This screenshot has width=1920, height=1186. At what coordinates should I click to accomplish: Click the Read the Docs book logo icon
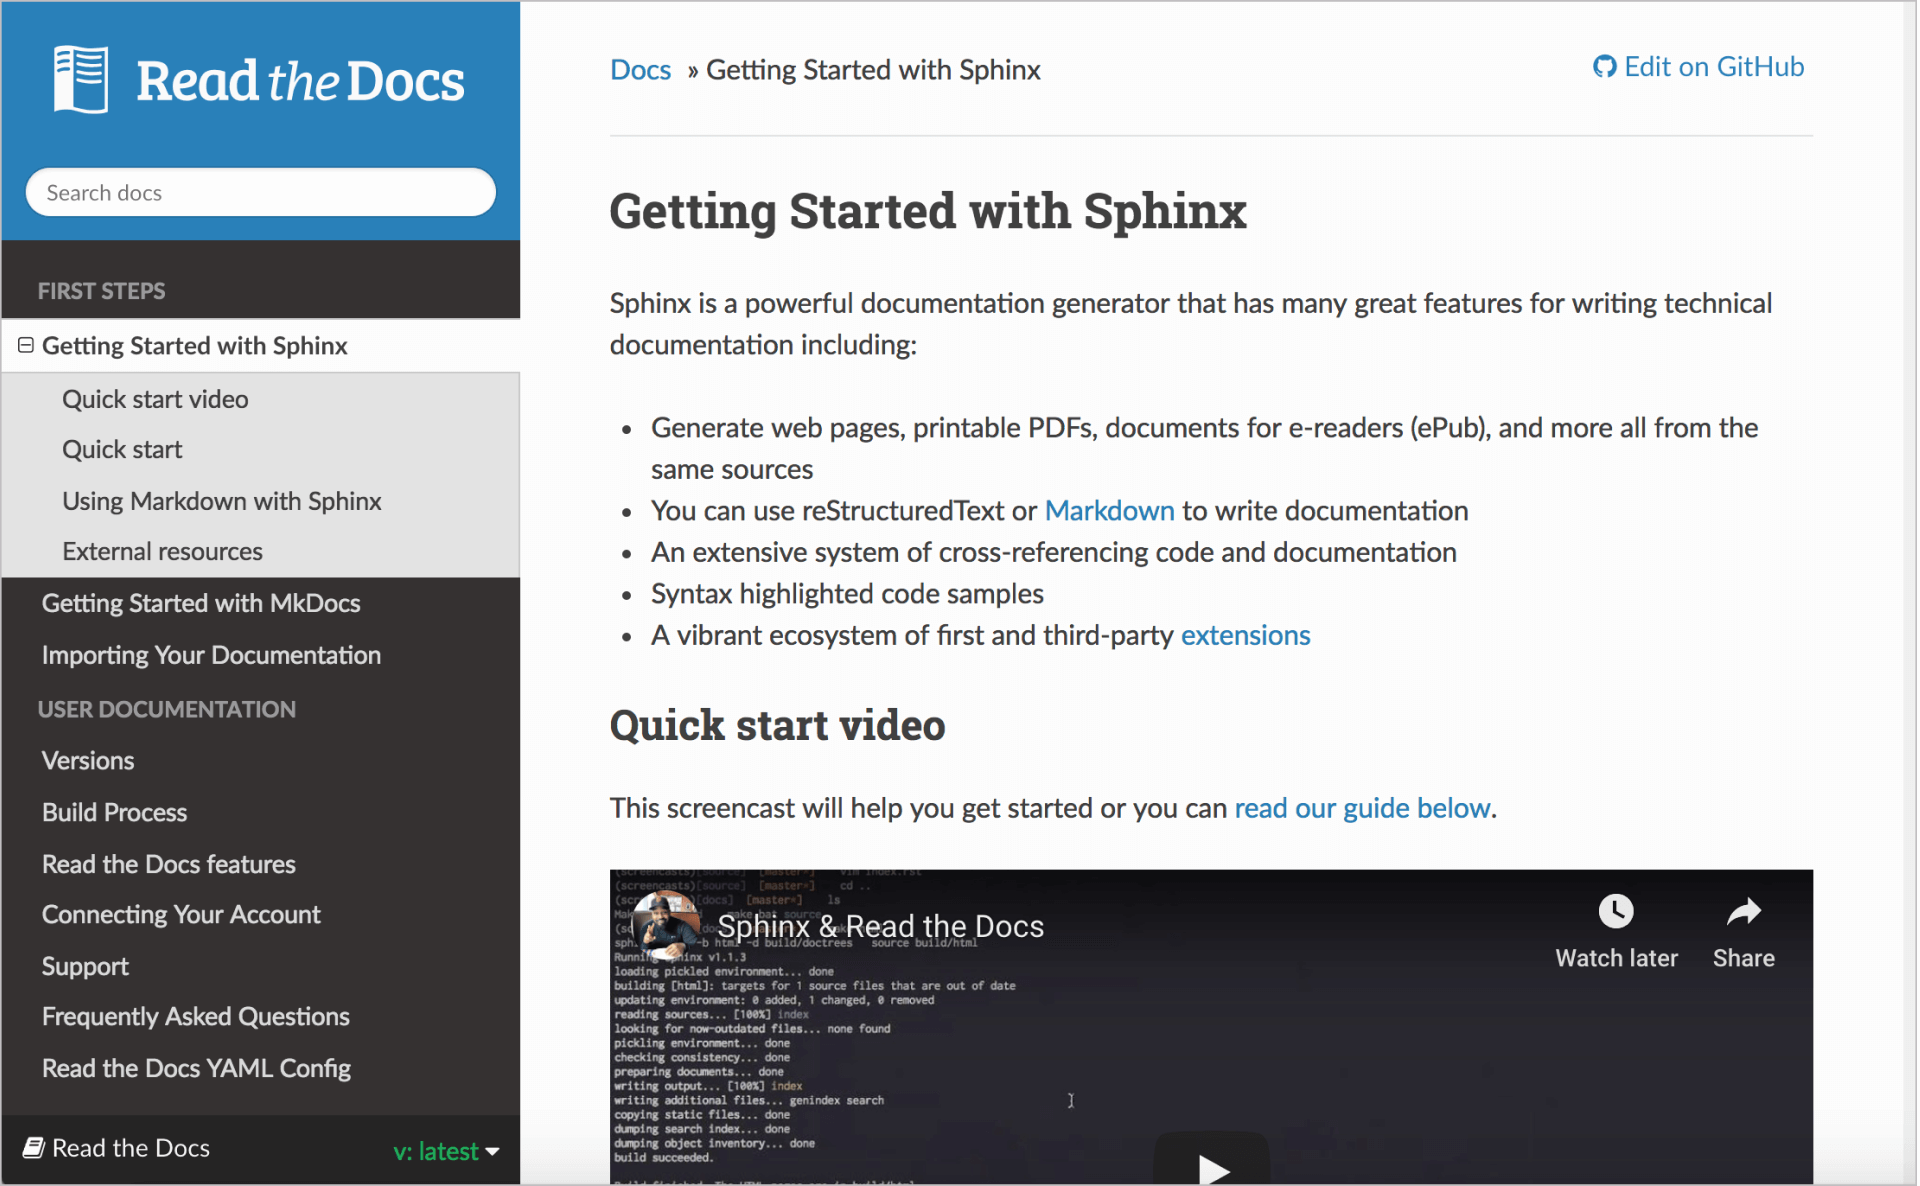click(80, 79)
